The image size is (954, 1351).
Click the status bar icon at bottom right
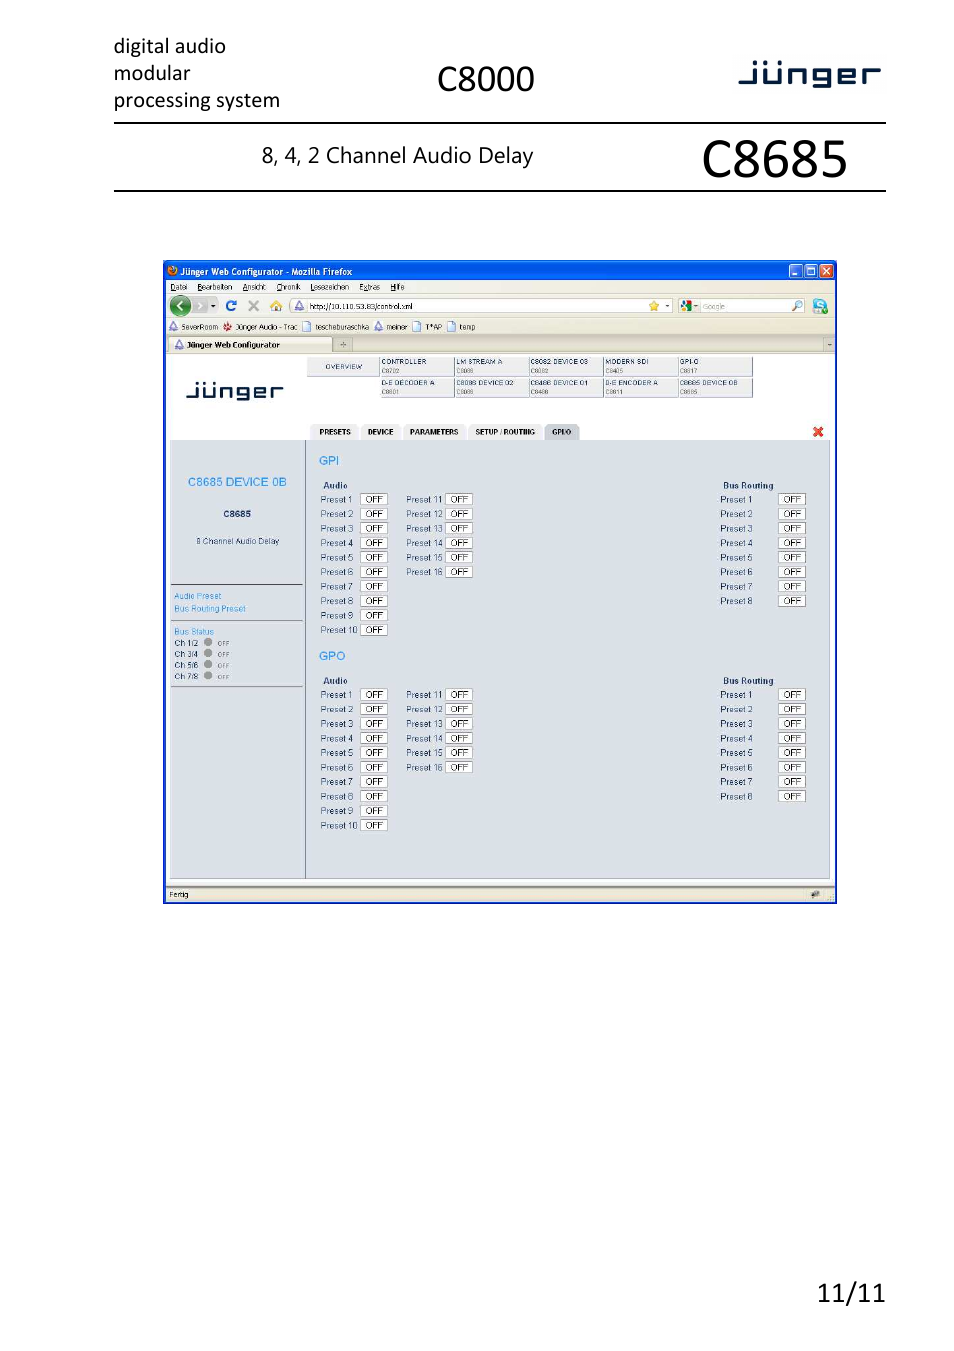(815, 894)
